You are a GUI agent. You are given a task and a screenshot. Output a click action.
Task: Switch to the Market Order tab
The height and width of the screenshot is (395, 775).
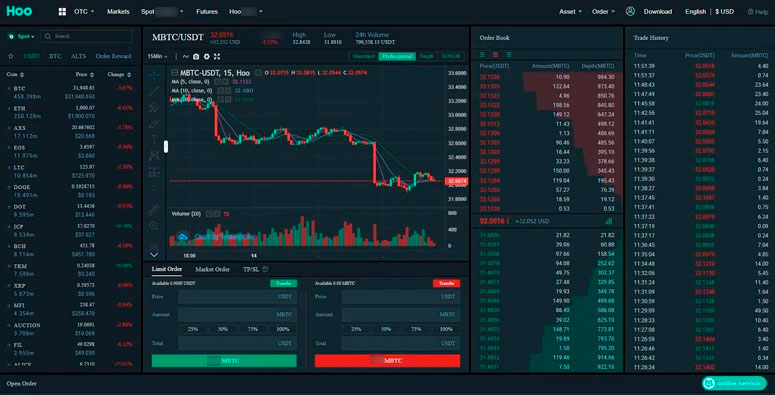coord(212,269)
